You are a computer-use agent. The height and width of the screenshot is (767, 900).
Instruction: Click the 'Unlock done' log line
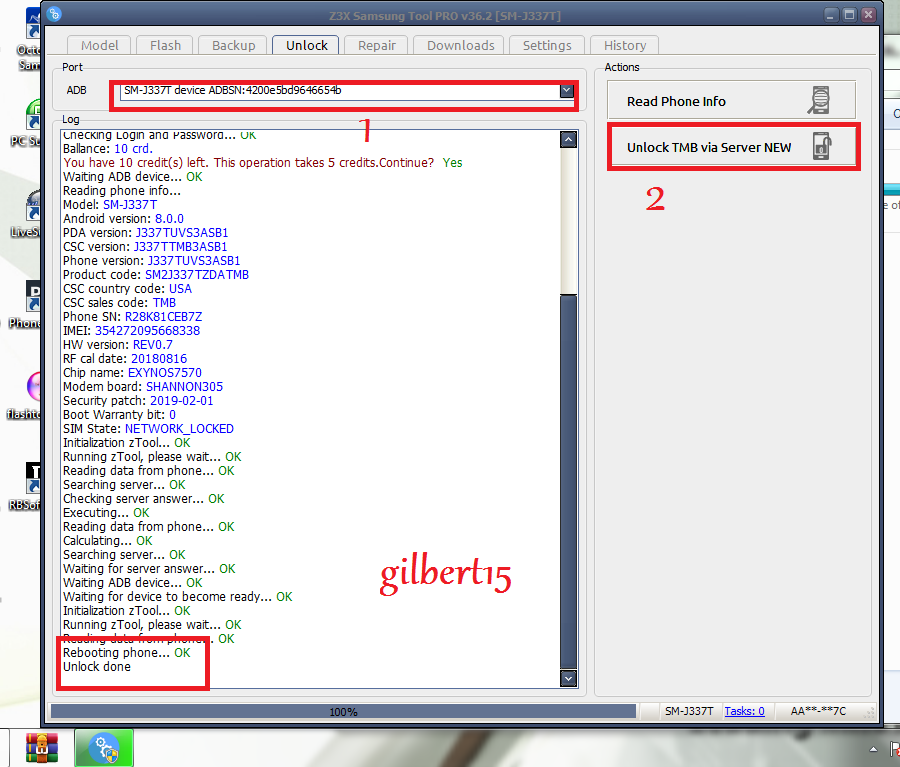[97, 667]
